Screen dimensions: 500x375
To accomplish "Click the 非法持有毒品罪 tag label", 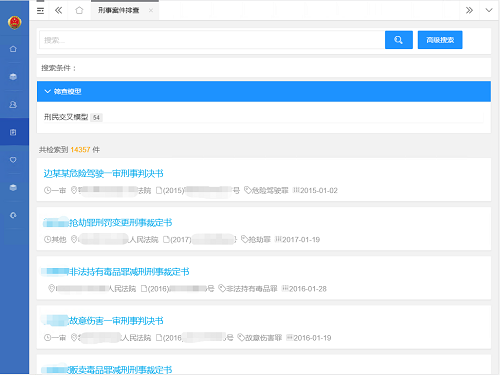I will [252, 289].
